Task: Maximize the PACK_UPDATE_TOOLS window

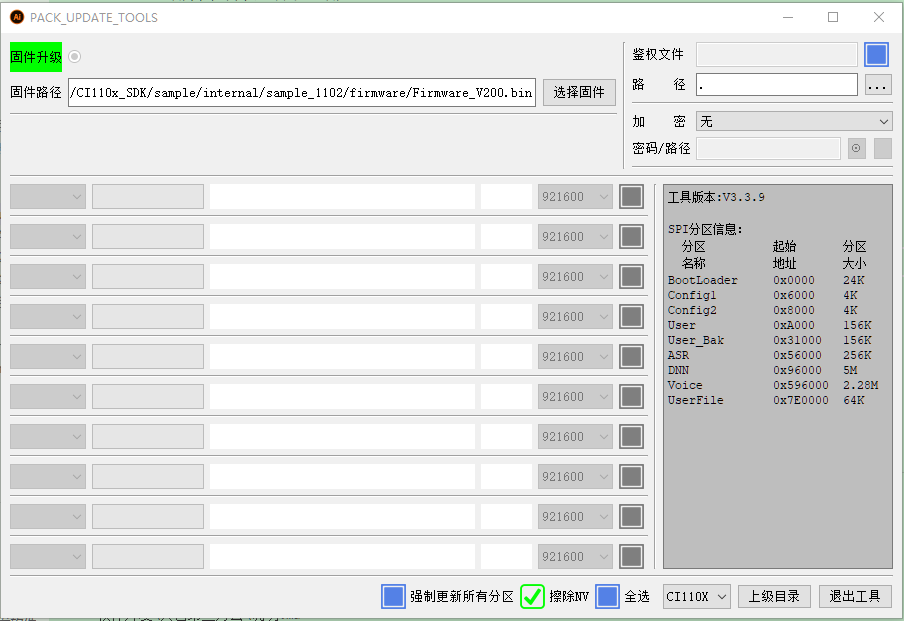Action: point(833,17)
